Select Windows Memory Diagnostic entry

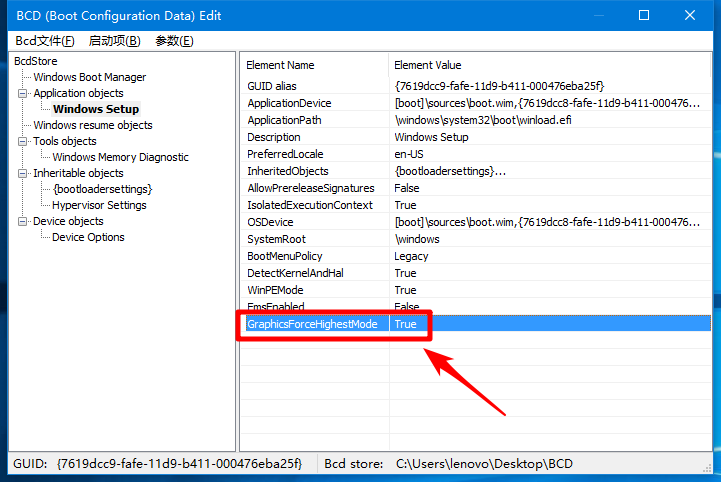pos(120,157)
